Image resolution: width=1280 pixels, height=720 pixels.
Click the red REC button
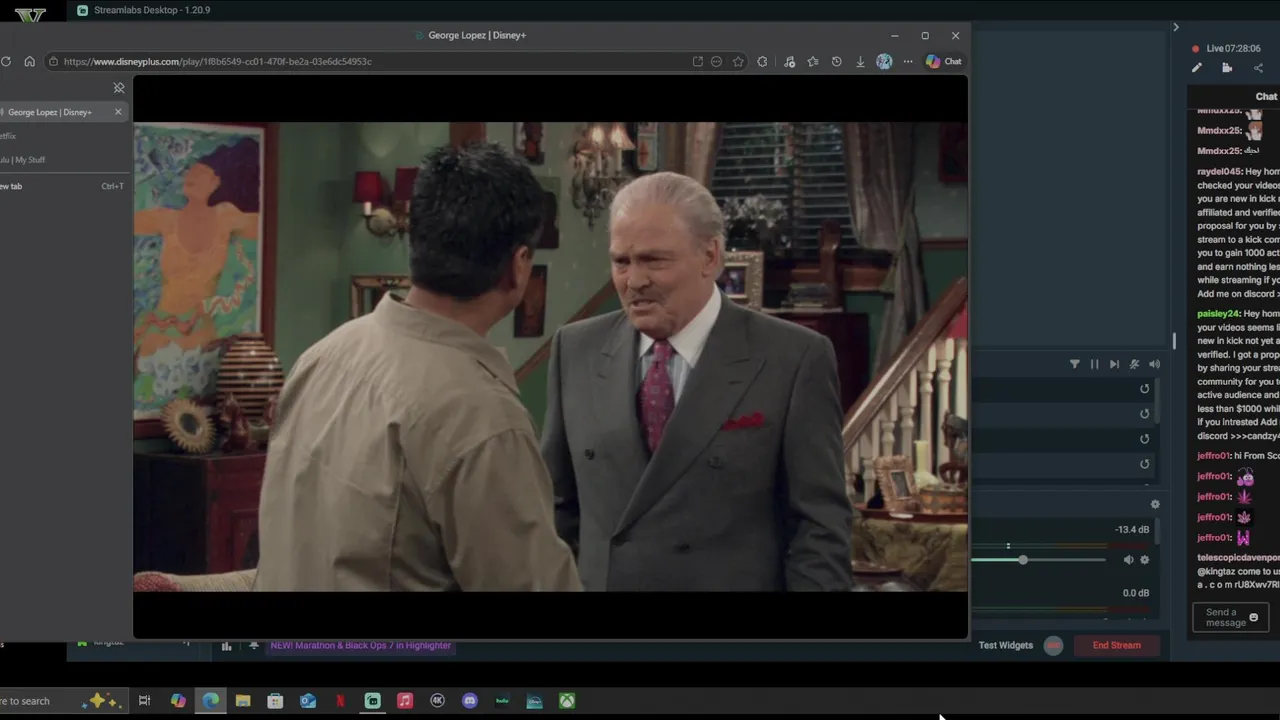(x=1053, y=645)
